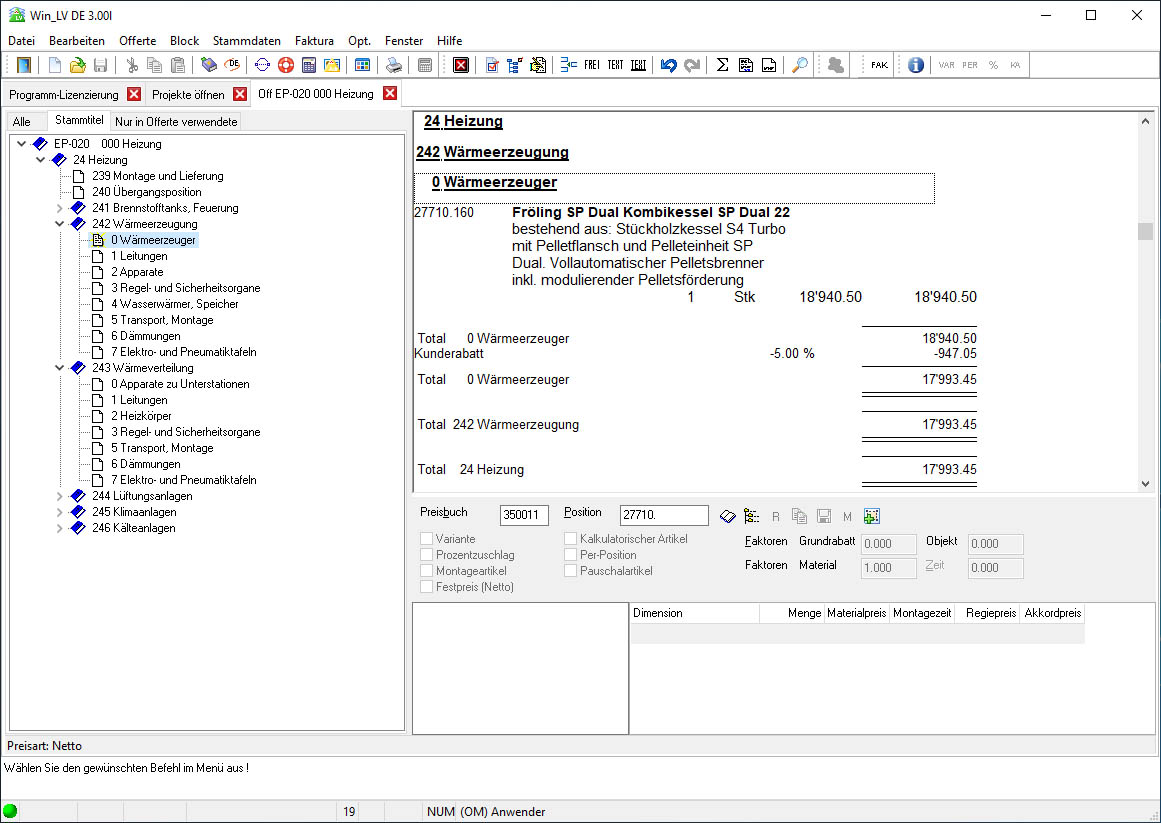The width and height of the screenshot is (1161, 823).
Task: Open the Bearbeiten menu
Action: 77,41
